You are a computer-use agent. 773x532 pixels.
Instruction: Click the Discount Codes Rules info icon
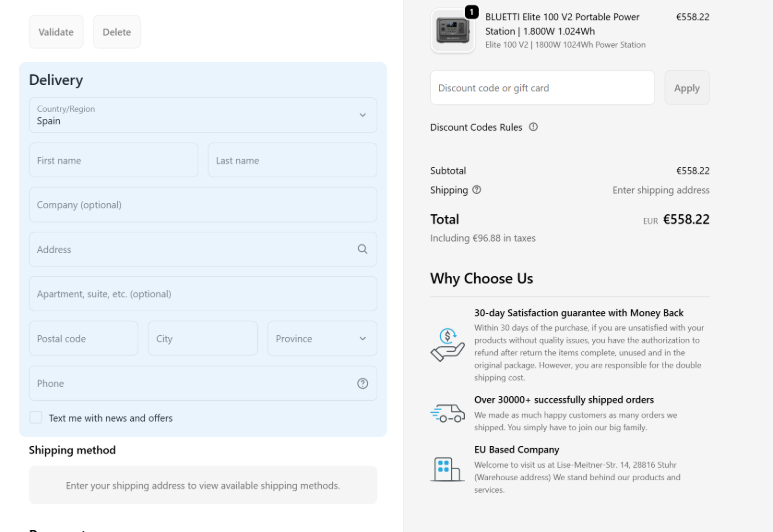pyautogui.click(x=533, y=127)
